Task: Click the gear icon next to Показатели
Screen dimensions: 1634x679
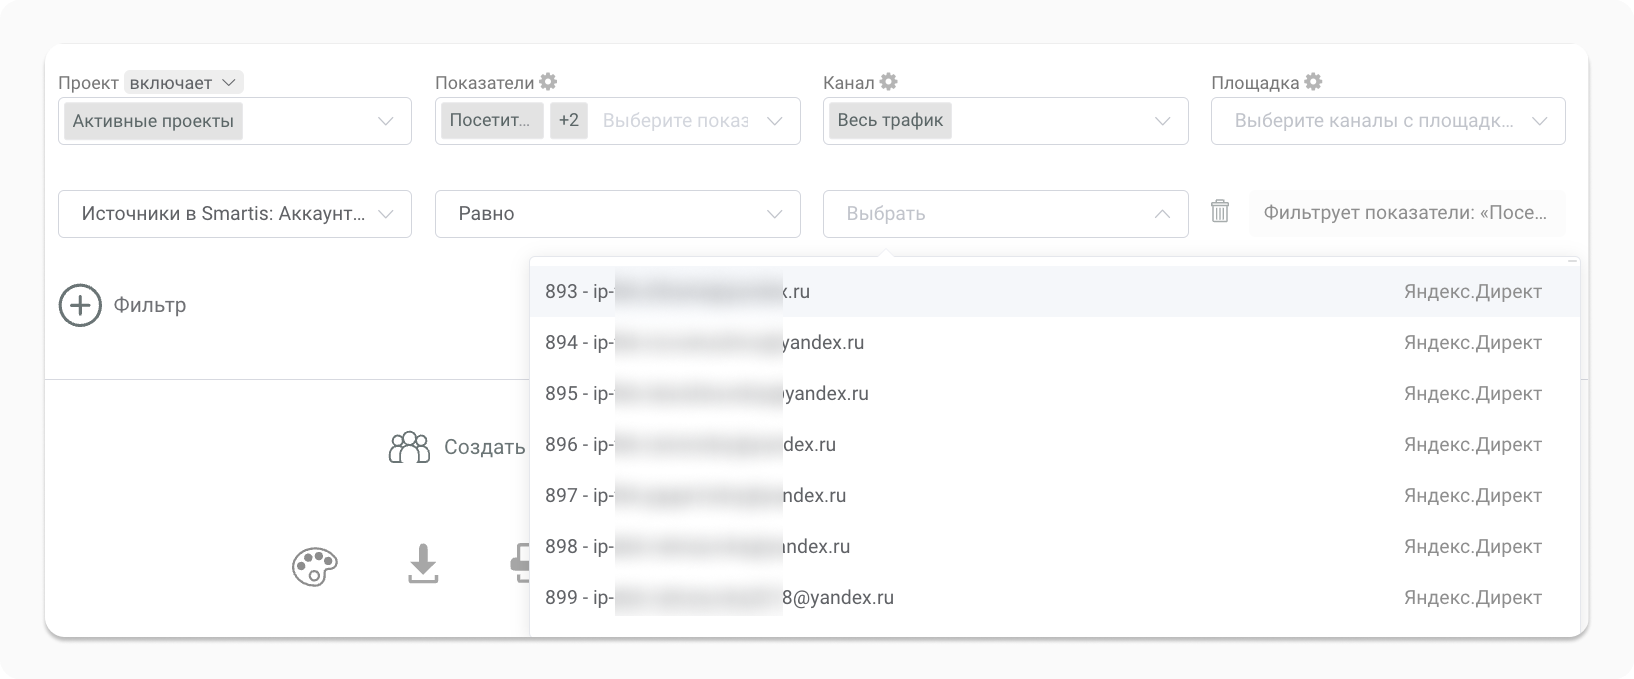Action: tap(548, 82)
